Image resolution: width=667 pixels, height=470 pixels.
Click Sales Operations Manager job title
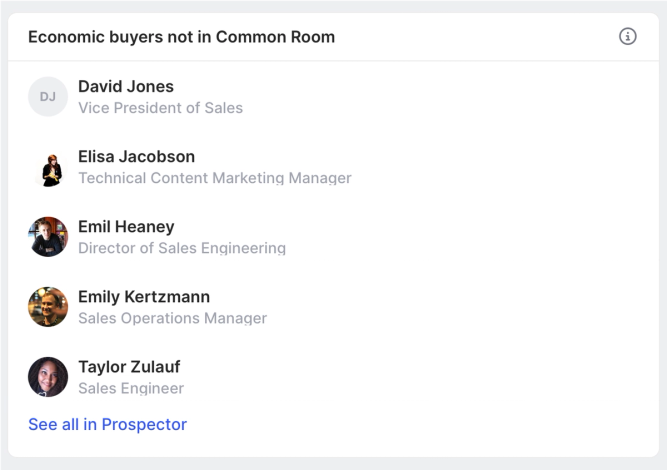click(x=172, y=318)
